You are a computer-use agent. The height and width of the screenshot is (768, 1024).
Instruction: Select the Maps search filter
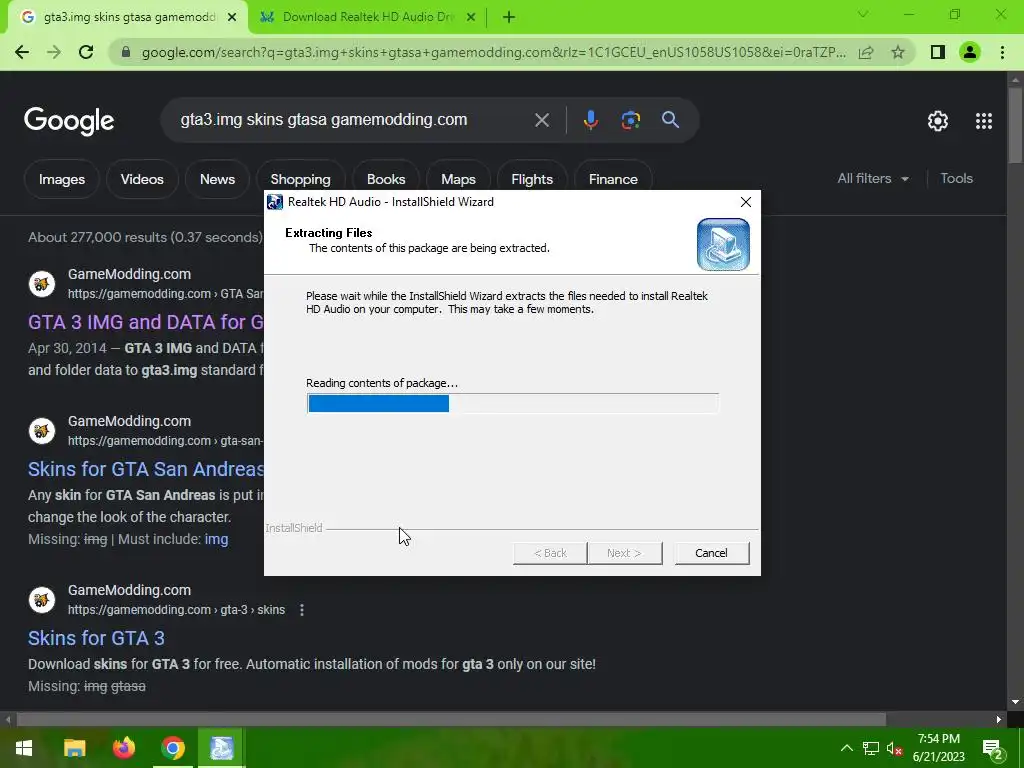click(458, 179)
